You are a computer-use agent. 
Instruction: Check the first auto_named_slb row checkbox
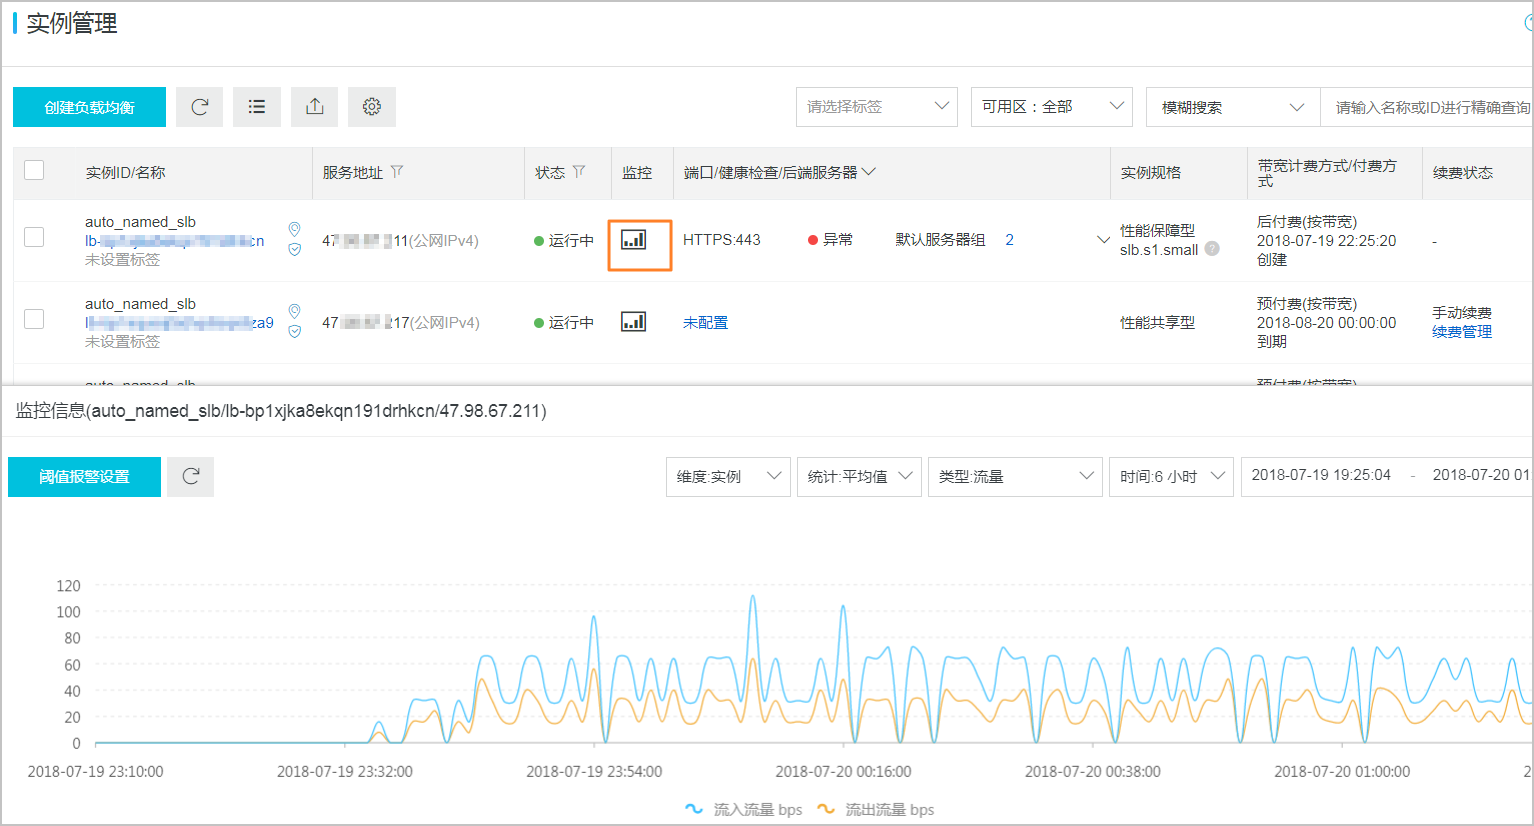(x=34, y=237)
